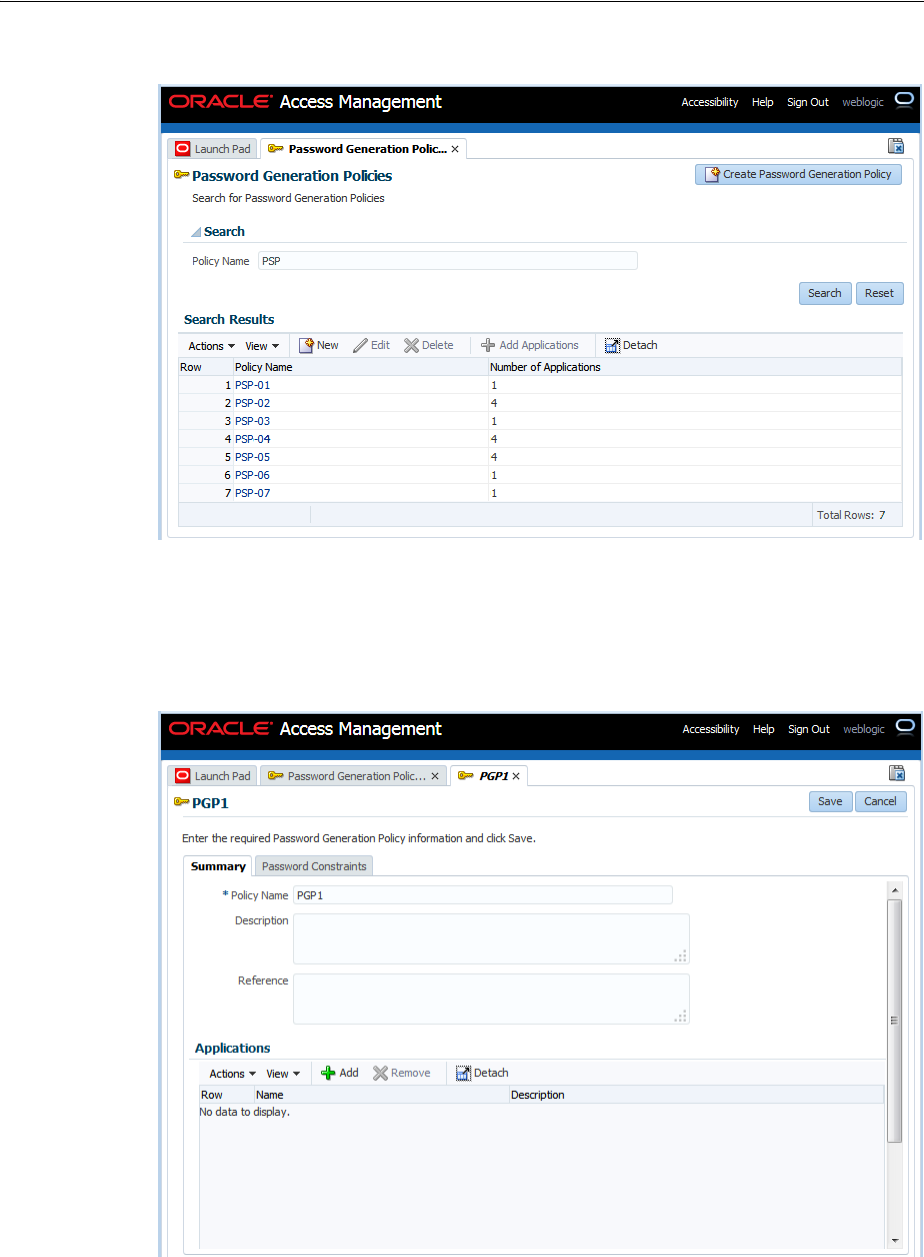Click scrollbar down arrow in PGP1 form

tap(895, 1241)
